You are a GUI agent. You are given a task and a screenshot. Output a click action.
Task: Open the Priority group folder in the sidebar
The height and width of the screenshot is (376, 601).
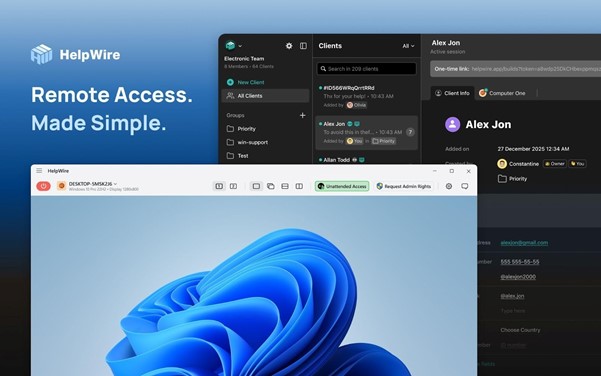[x=241, y=129]
